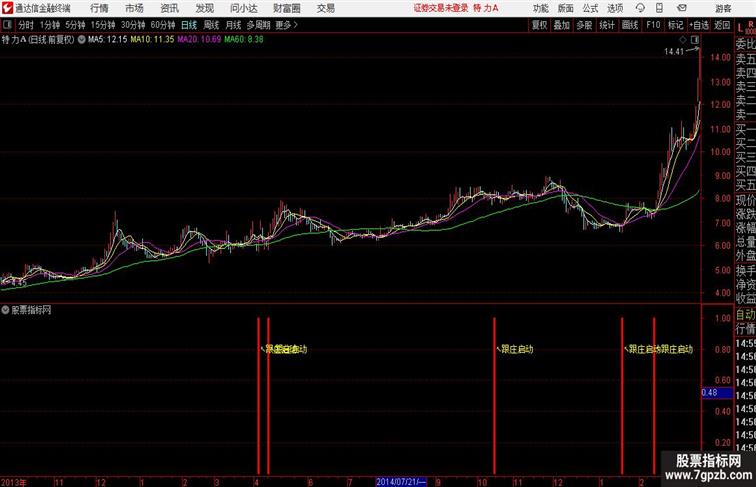This screenshot has height=487, width=756.
Task: Open the 版面 menu
Action: [x=566, y=8]
